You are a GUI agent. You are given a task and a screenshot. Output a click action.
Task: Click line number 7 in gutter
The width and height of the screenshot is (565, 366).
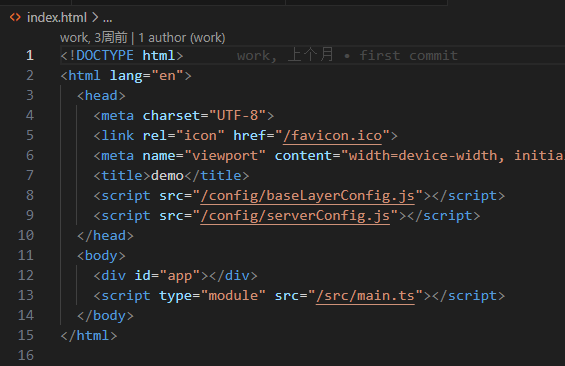pyautogui.click(x=30, y=175)
